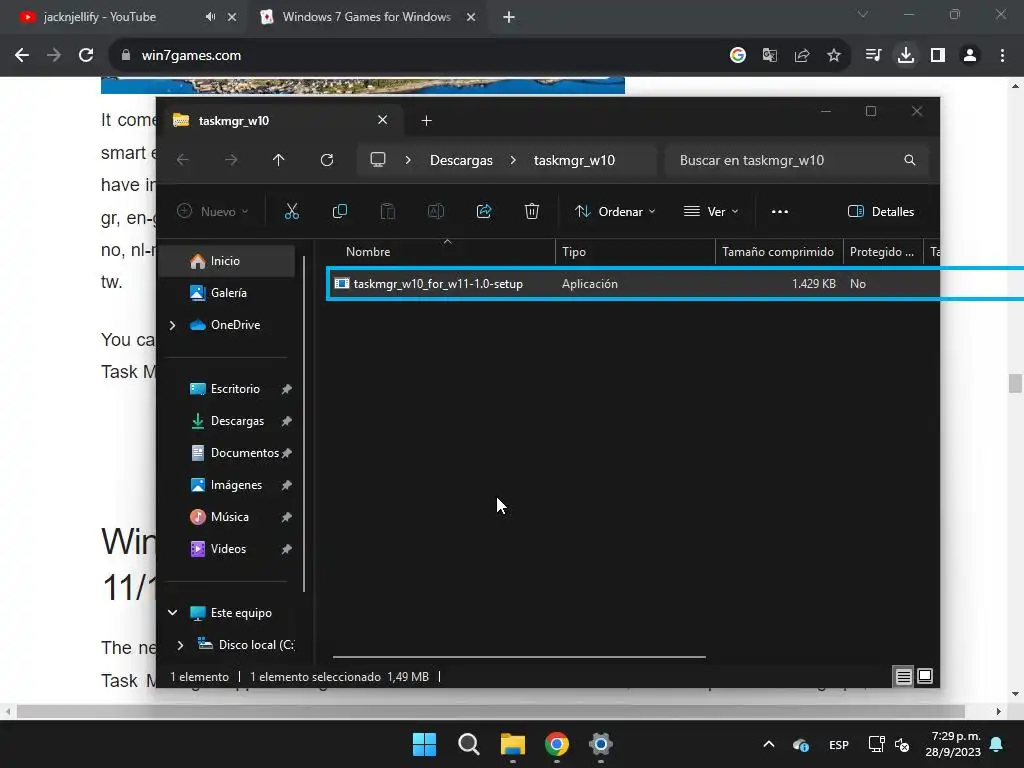The height and width of the screenshot is (768, 1024).
Task: Switch to the Windows 7 Games for Windows tab
Action: point(366,17)
